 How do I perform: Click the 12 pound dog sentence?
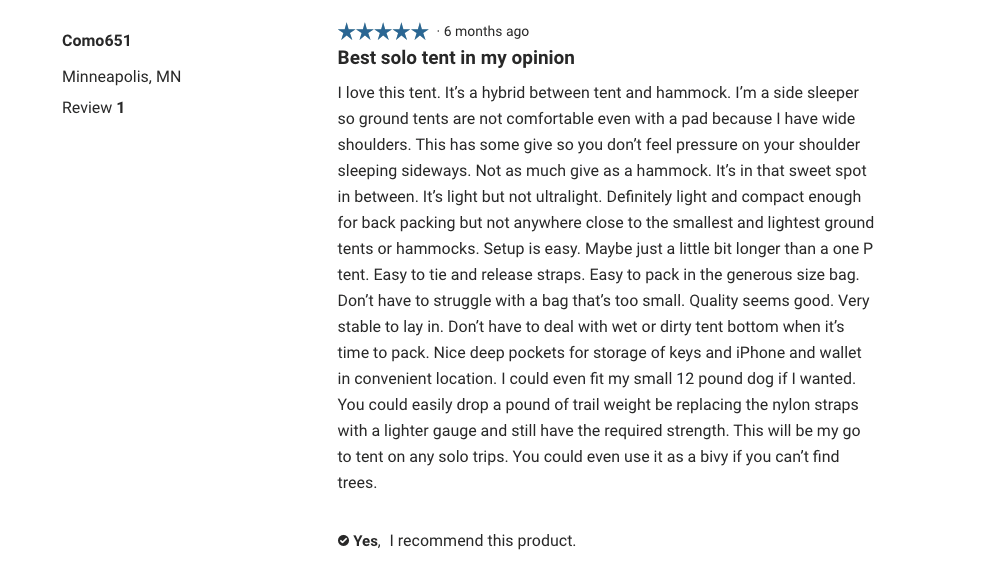(x=678, y=379)
